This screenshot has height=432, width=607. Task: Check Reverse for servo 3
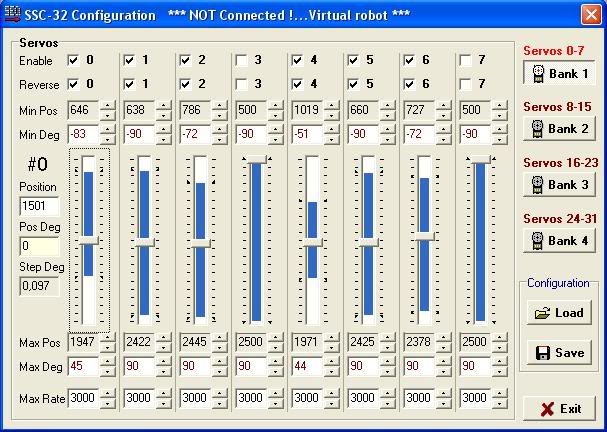(241, 84)
